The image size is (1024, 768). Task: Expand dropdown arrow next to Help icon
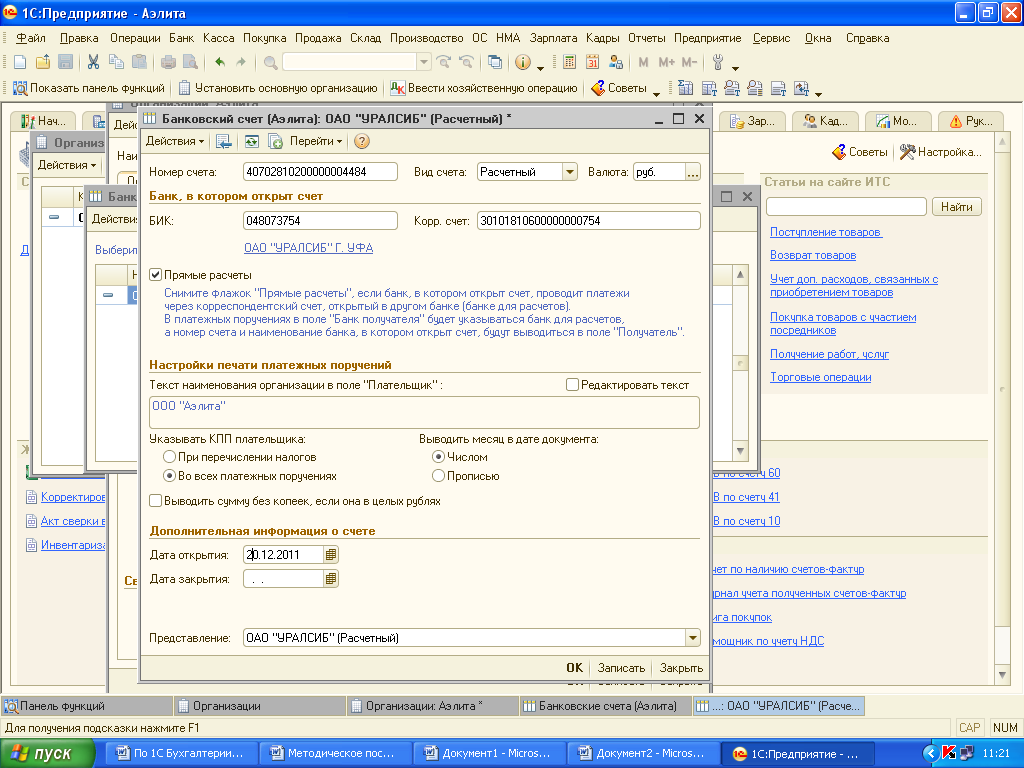tap(540, 66)
